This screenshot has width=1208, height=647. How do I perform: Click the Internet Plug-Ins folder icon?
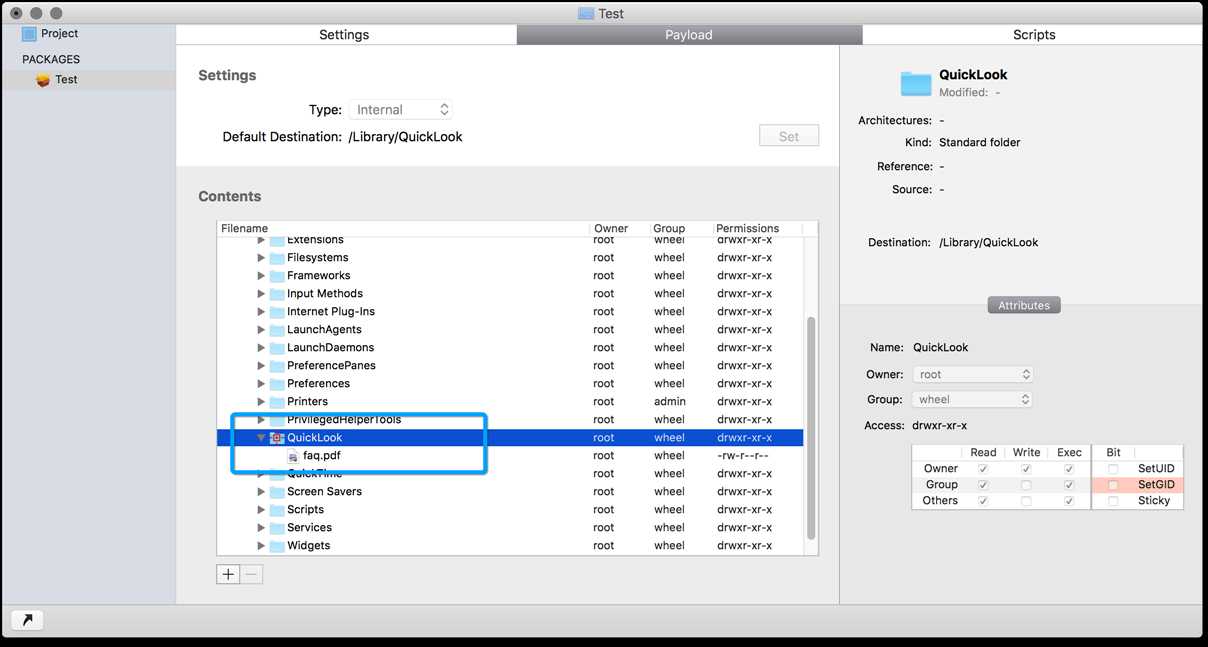pyautogui.click(x=277, y=312)
